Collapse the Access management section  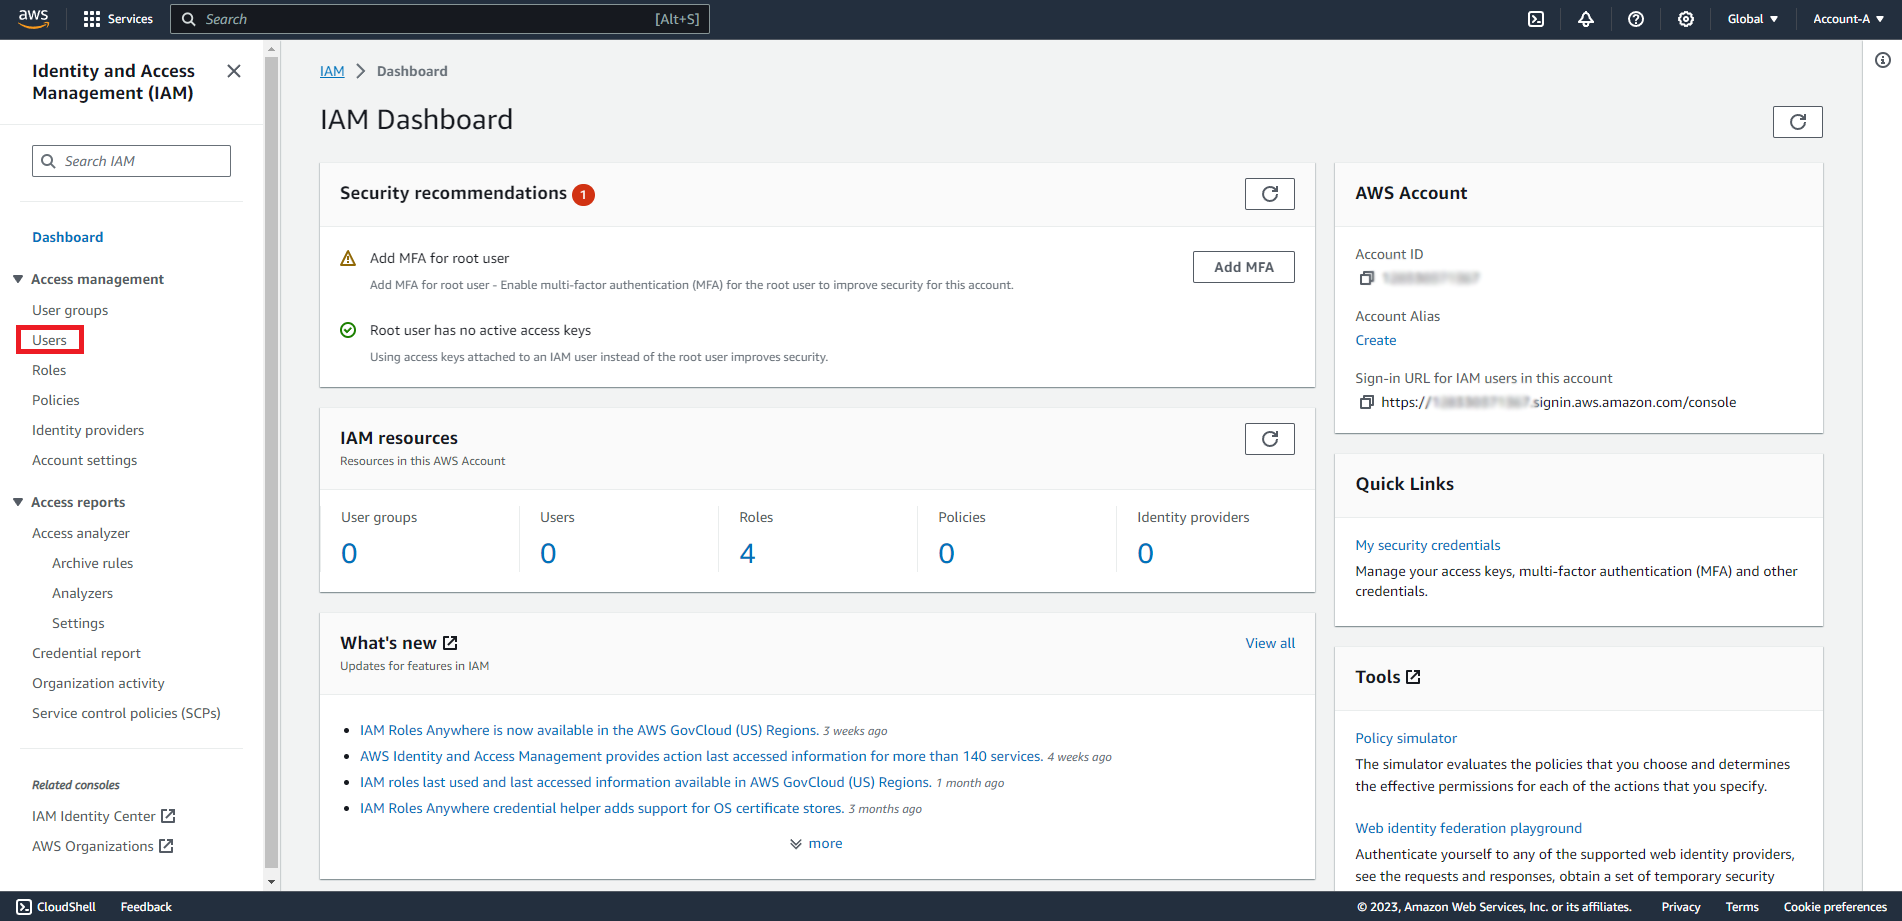click(18, 279)
